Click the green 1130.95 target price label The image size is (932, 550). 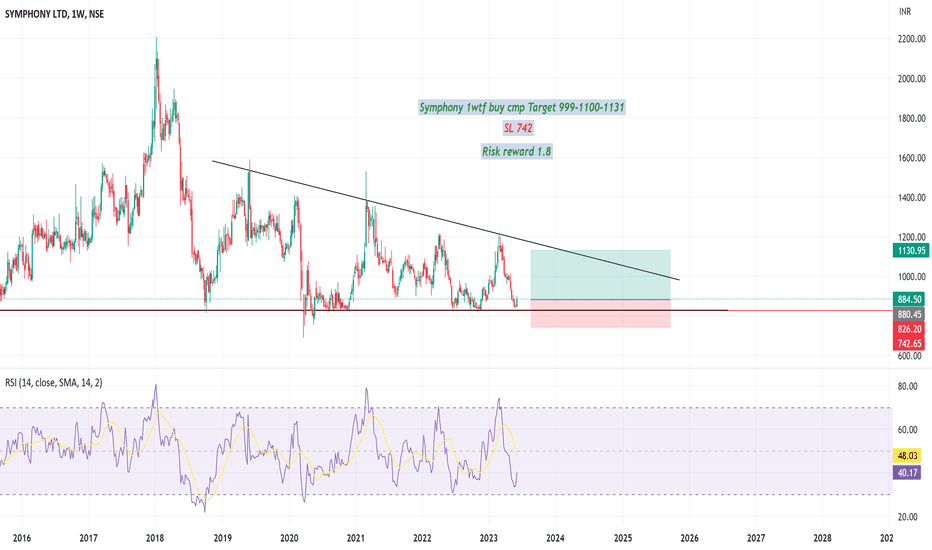click(911, 250)
